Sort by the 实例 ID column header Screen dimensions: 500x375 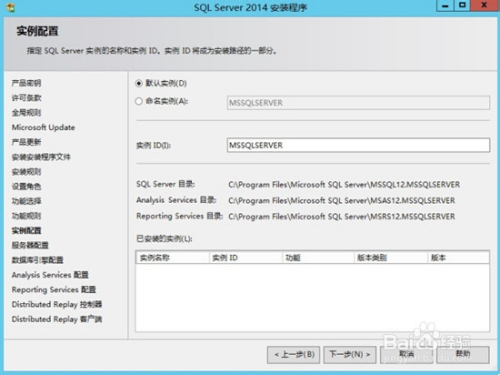click(246, 258)
